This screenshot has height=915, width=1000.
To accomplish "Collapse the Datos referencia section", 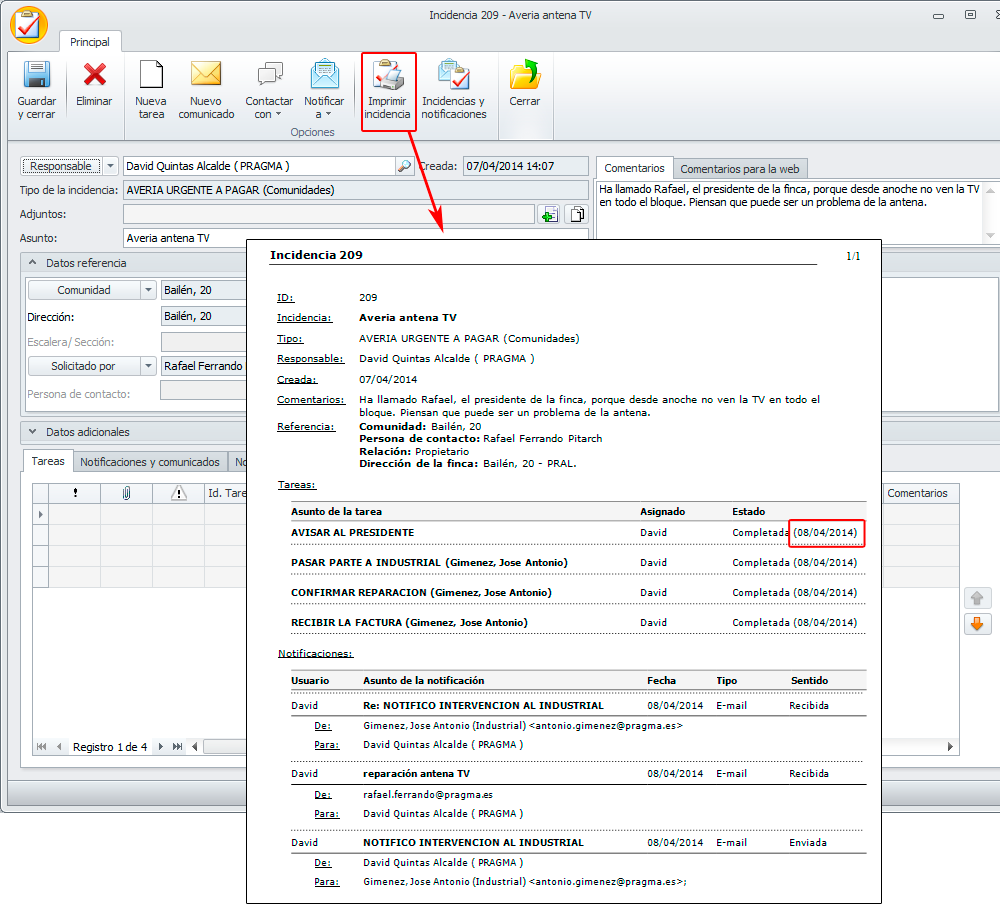I will click(32, 263).
